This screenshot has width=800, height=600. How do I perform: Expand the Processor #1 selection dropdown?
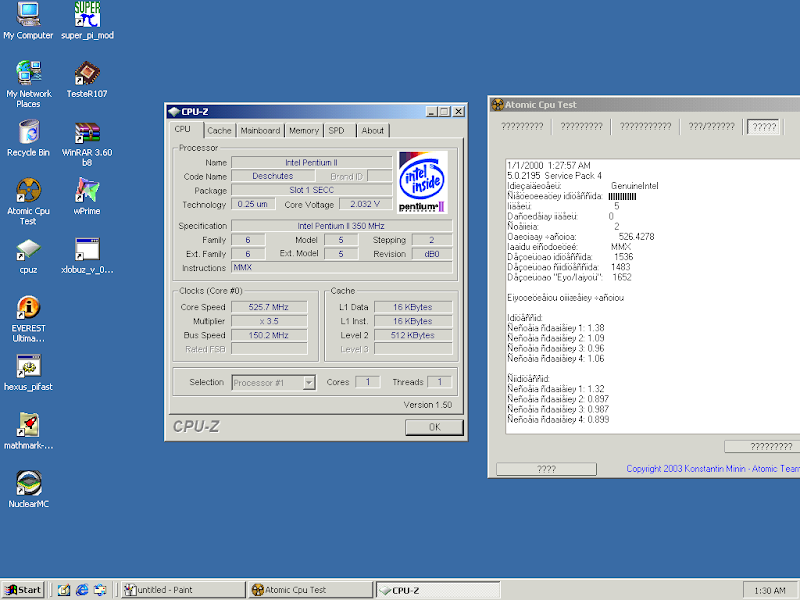tap(308, 382)
